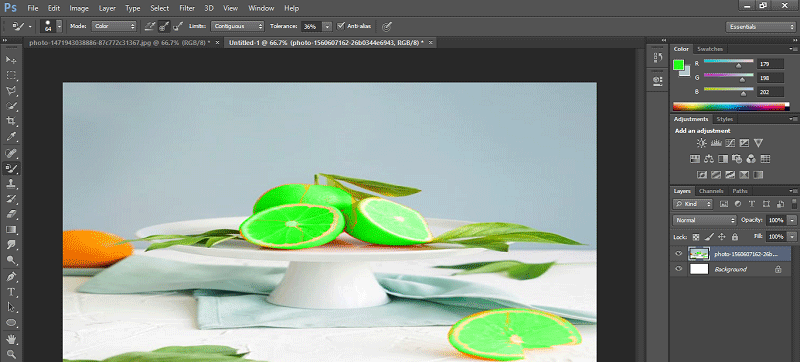The image size is (800, 362).
Task: Enable Sampling: Once option
Action: (164, 26)
